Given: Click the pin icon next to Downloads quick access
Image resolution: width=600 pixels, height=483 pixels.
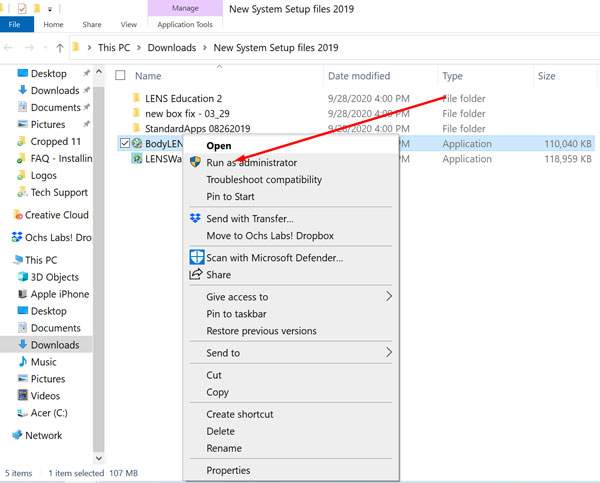Looking at the screenshot, I should coord(86,90).
